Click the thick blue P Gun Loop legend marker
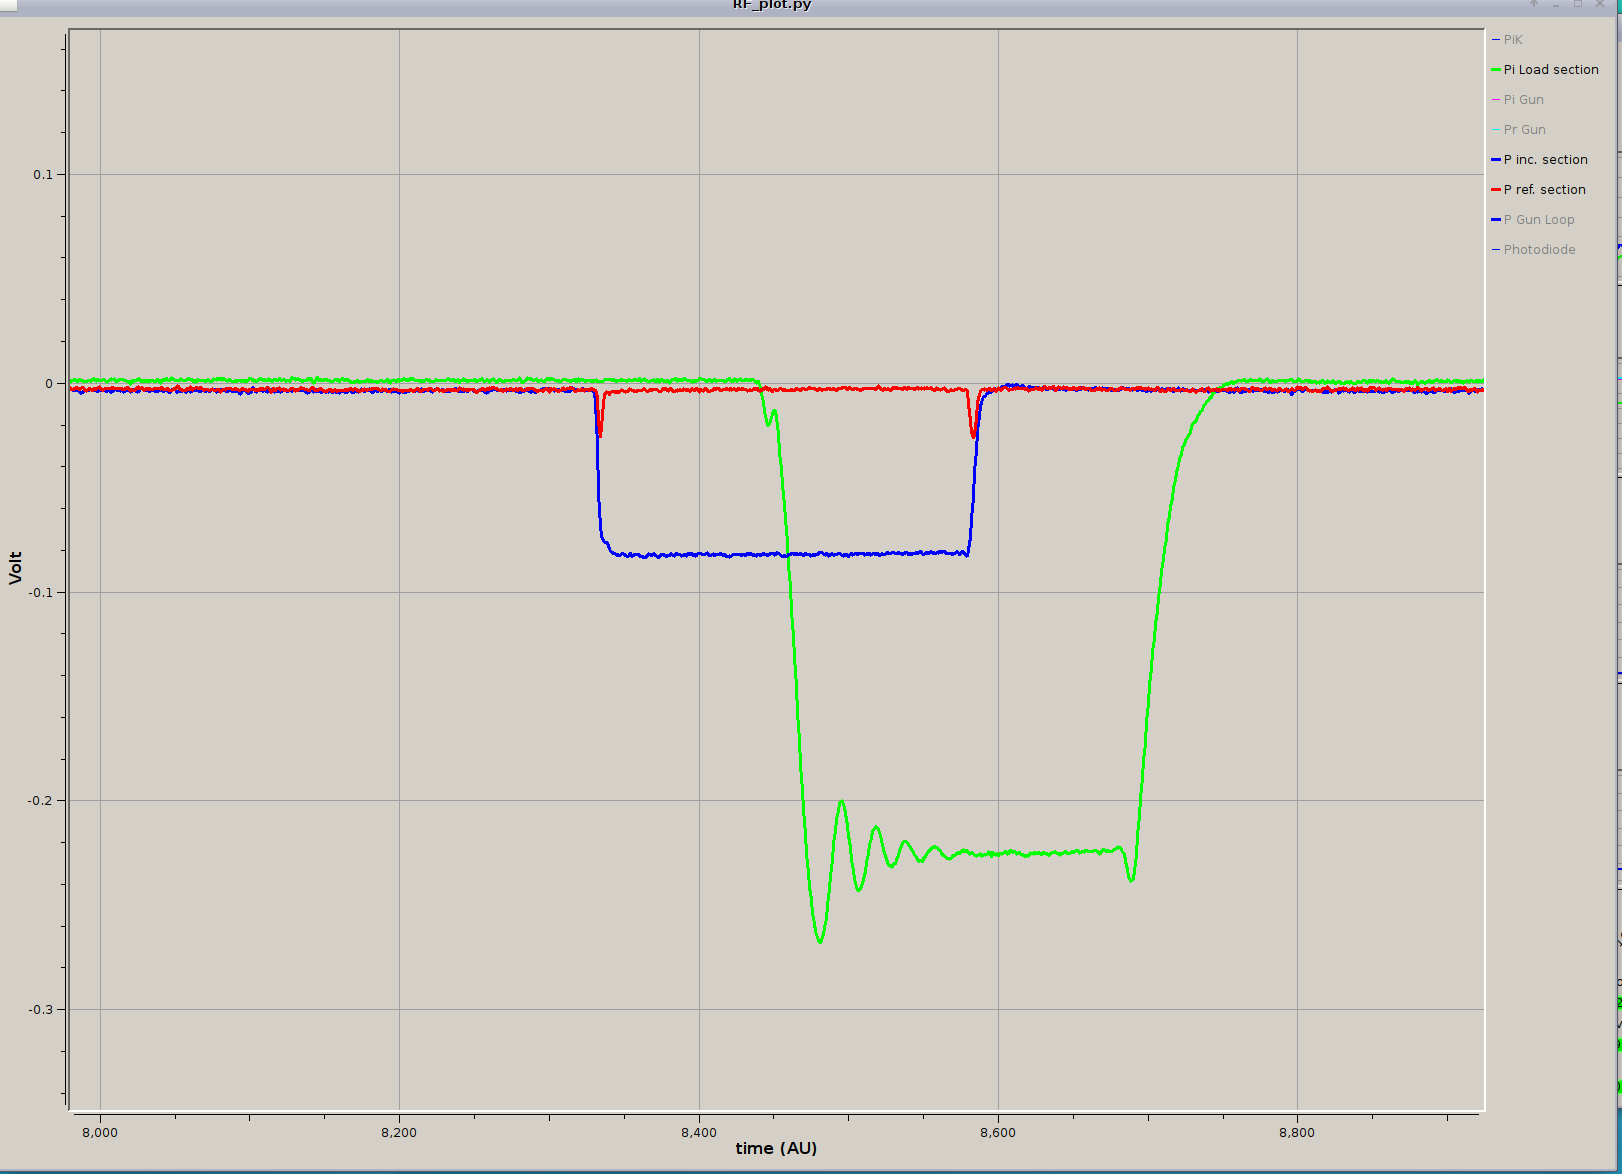This screenshot has width=1622, height=1174. pyautogui.click(x=1496, y=220)
